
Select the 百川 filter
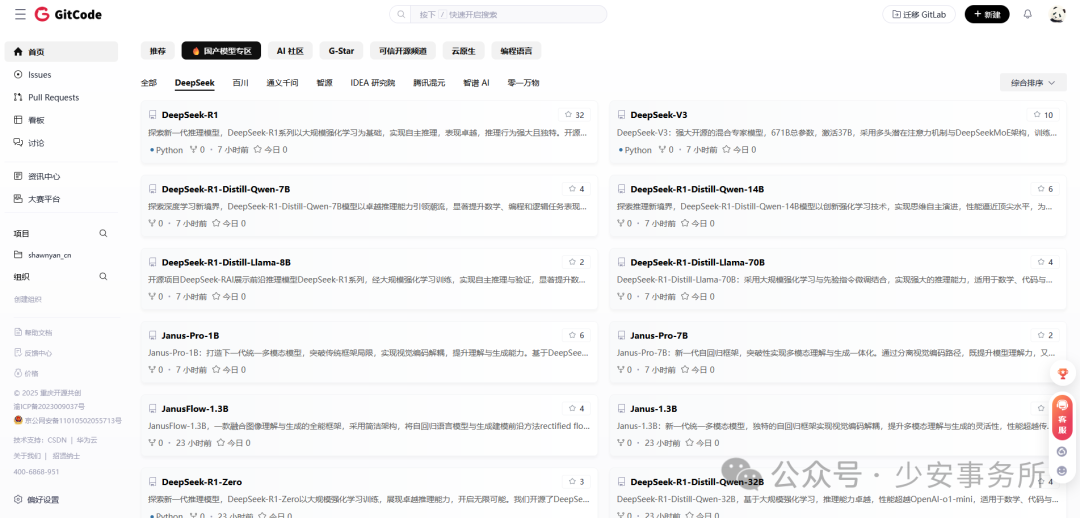(240, 83)
